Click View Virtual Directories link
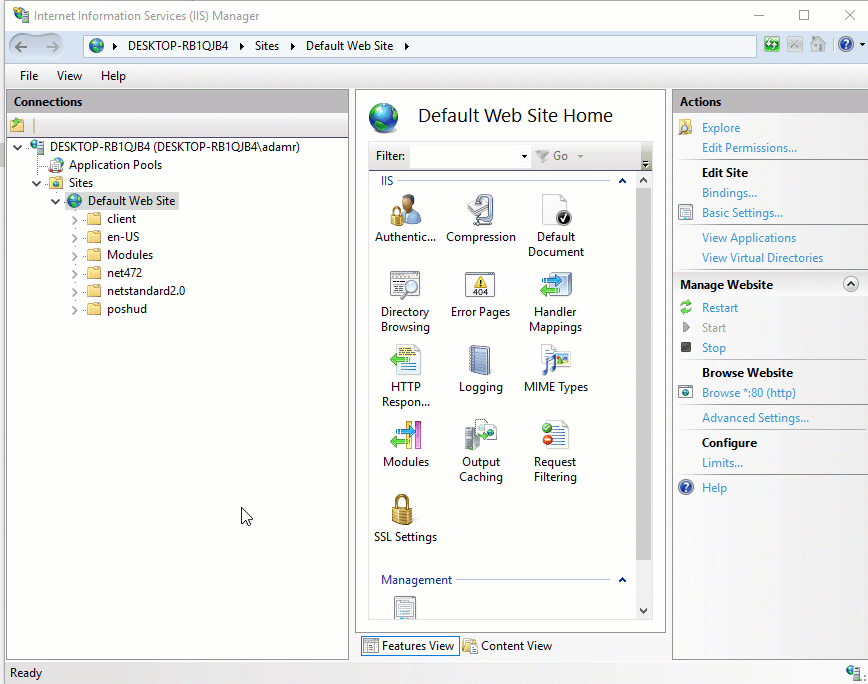This screenshot has height=684, width=868. pyautogui.click(x=762, y=257)
